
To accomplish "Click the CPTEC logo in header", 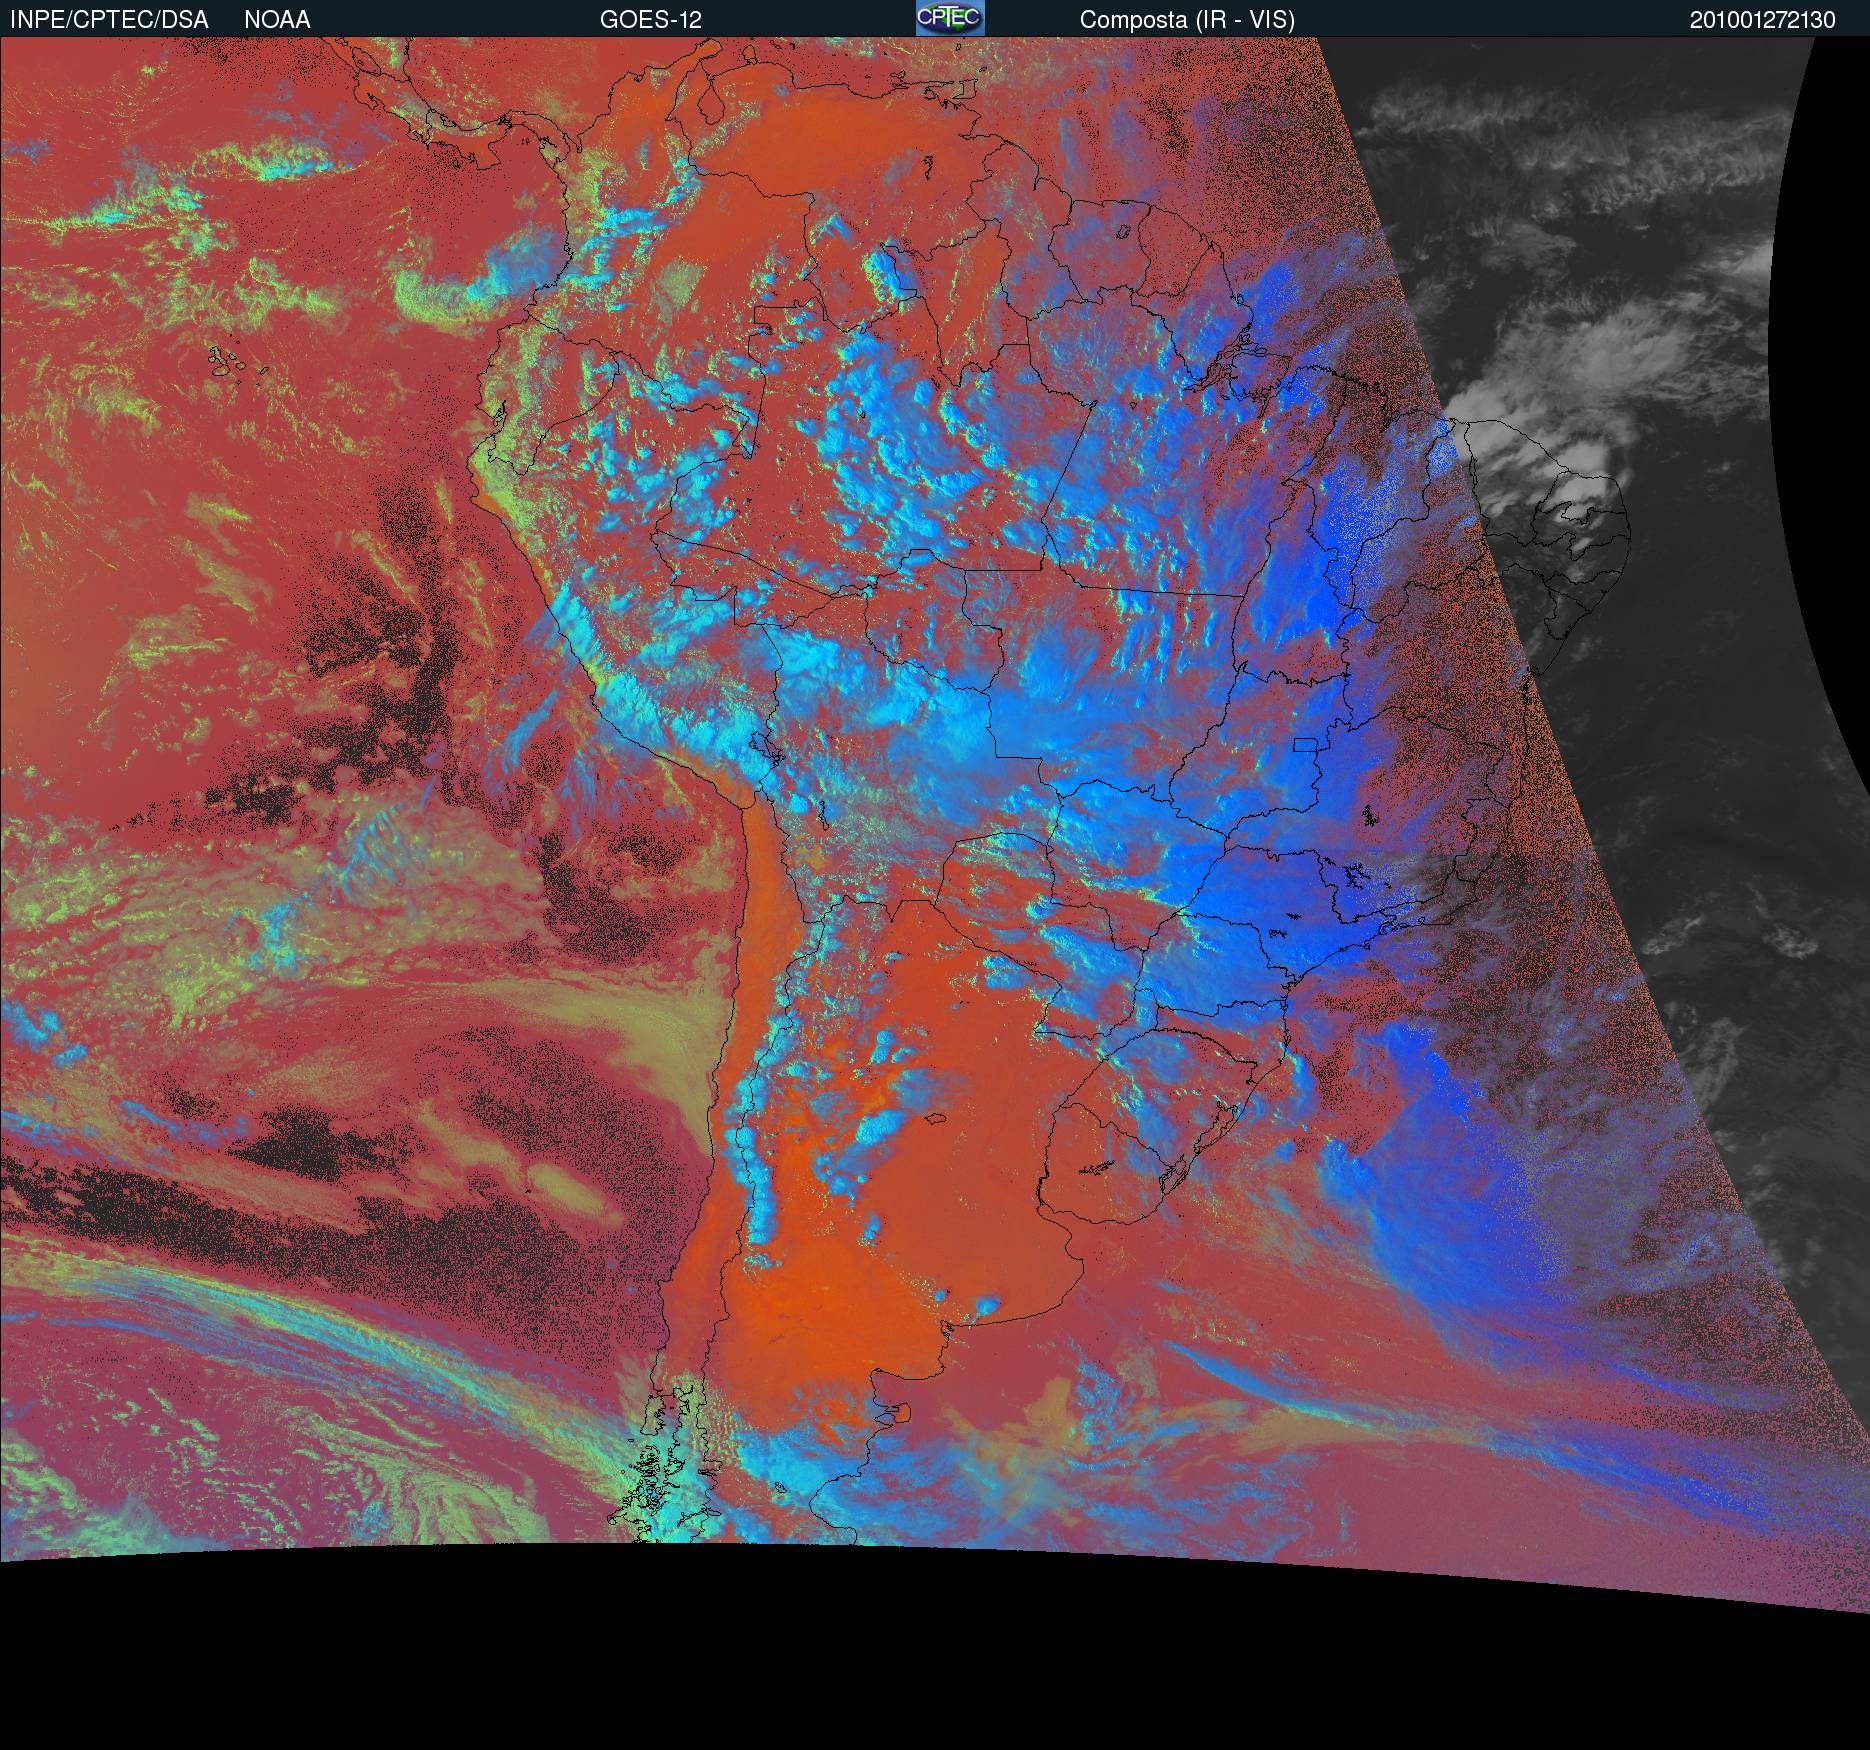I will point(950,18).
